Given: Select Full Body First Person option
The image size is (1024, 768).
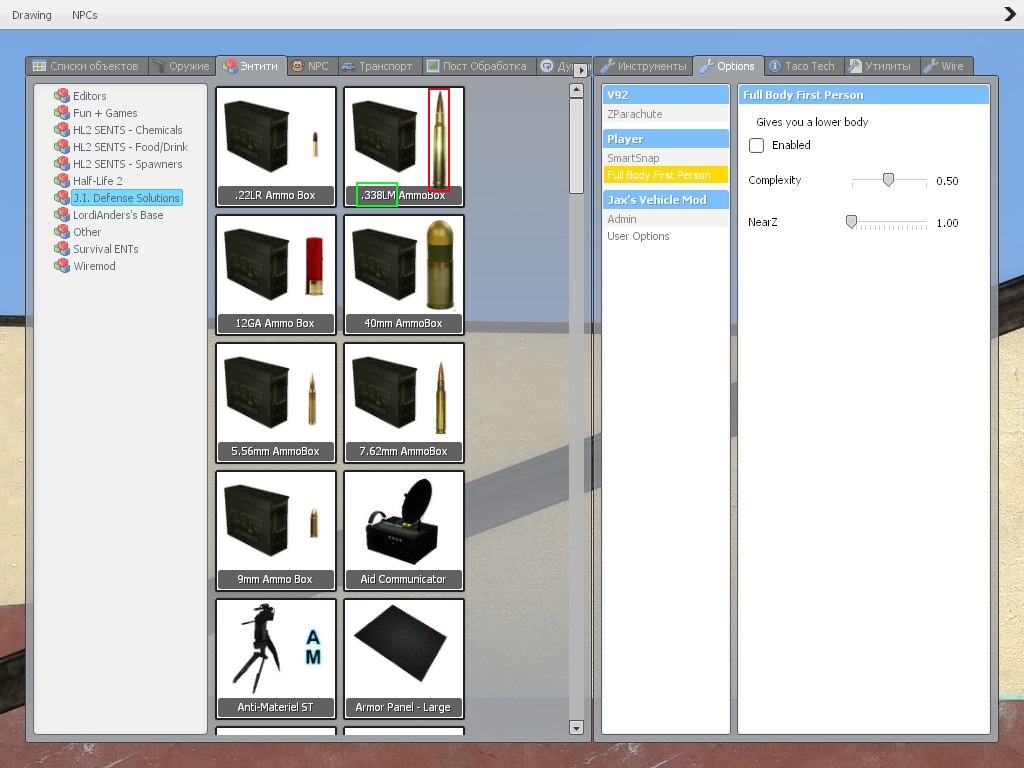Looking at the screenshot, I should pyautogui.click(x=665, y=175).
